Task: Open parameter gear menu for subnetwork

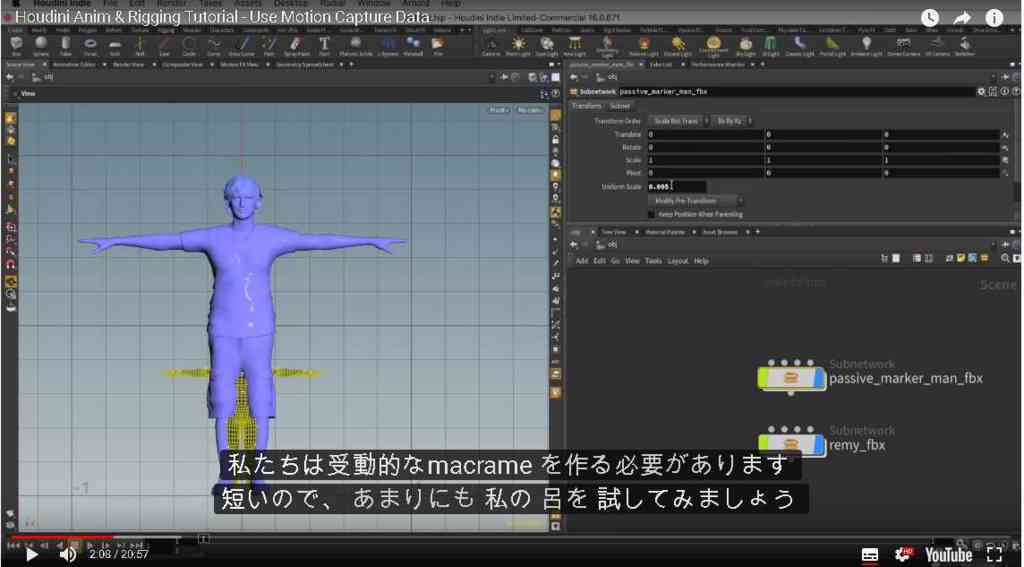Action: coord(980,92)
